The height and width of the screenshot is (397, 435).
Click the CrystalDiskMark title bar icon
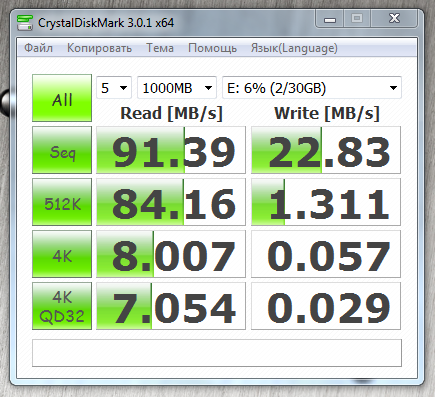pos(25,23)
